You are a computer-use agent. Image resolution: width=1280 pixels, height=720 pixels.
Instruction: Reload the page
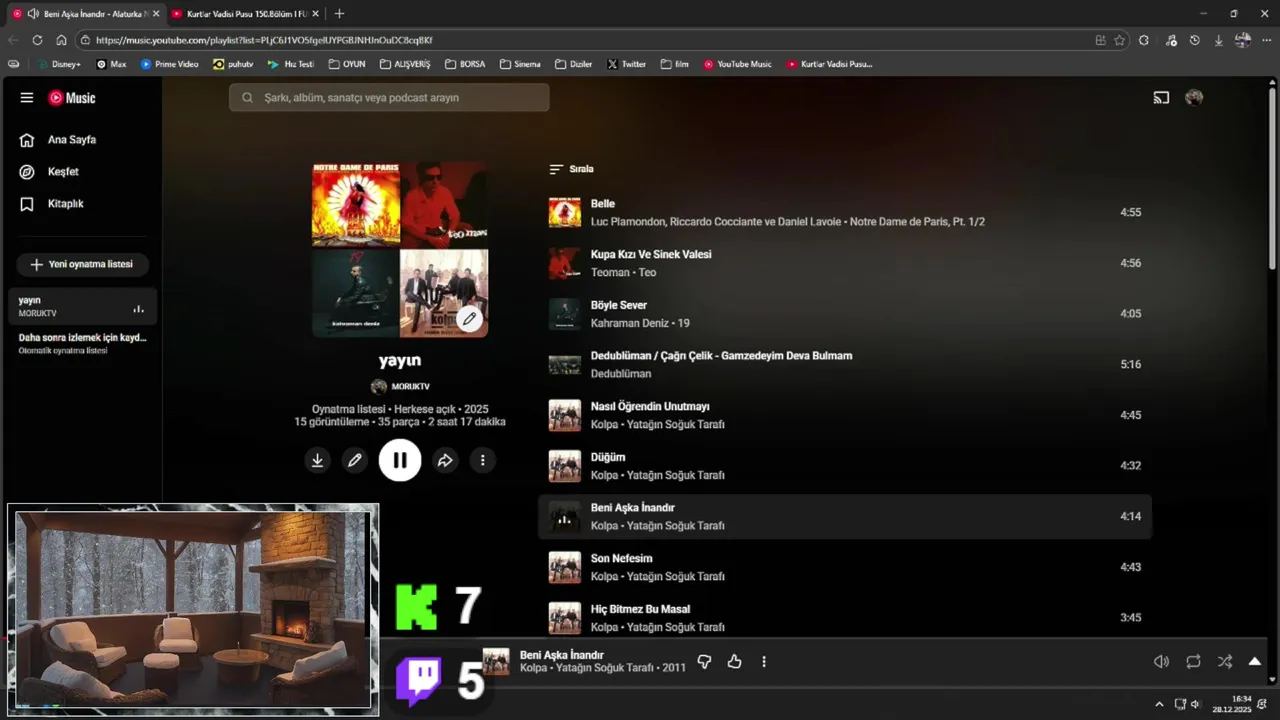(37, 40)
